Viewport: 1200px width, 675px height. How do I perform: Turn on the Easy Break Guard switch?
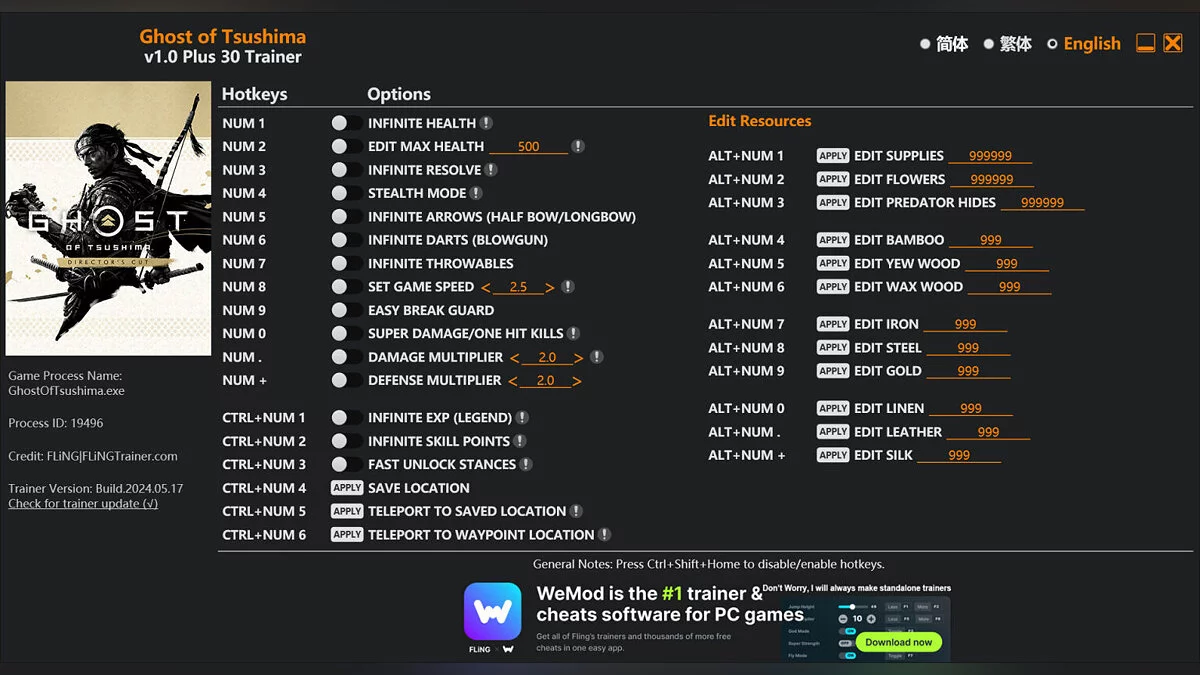(x=346, y=310)
